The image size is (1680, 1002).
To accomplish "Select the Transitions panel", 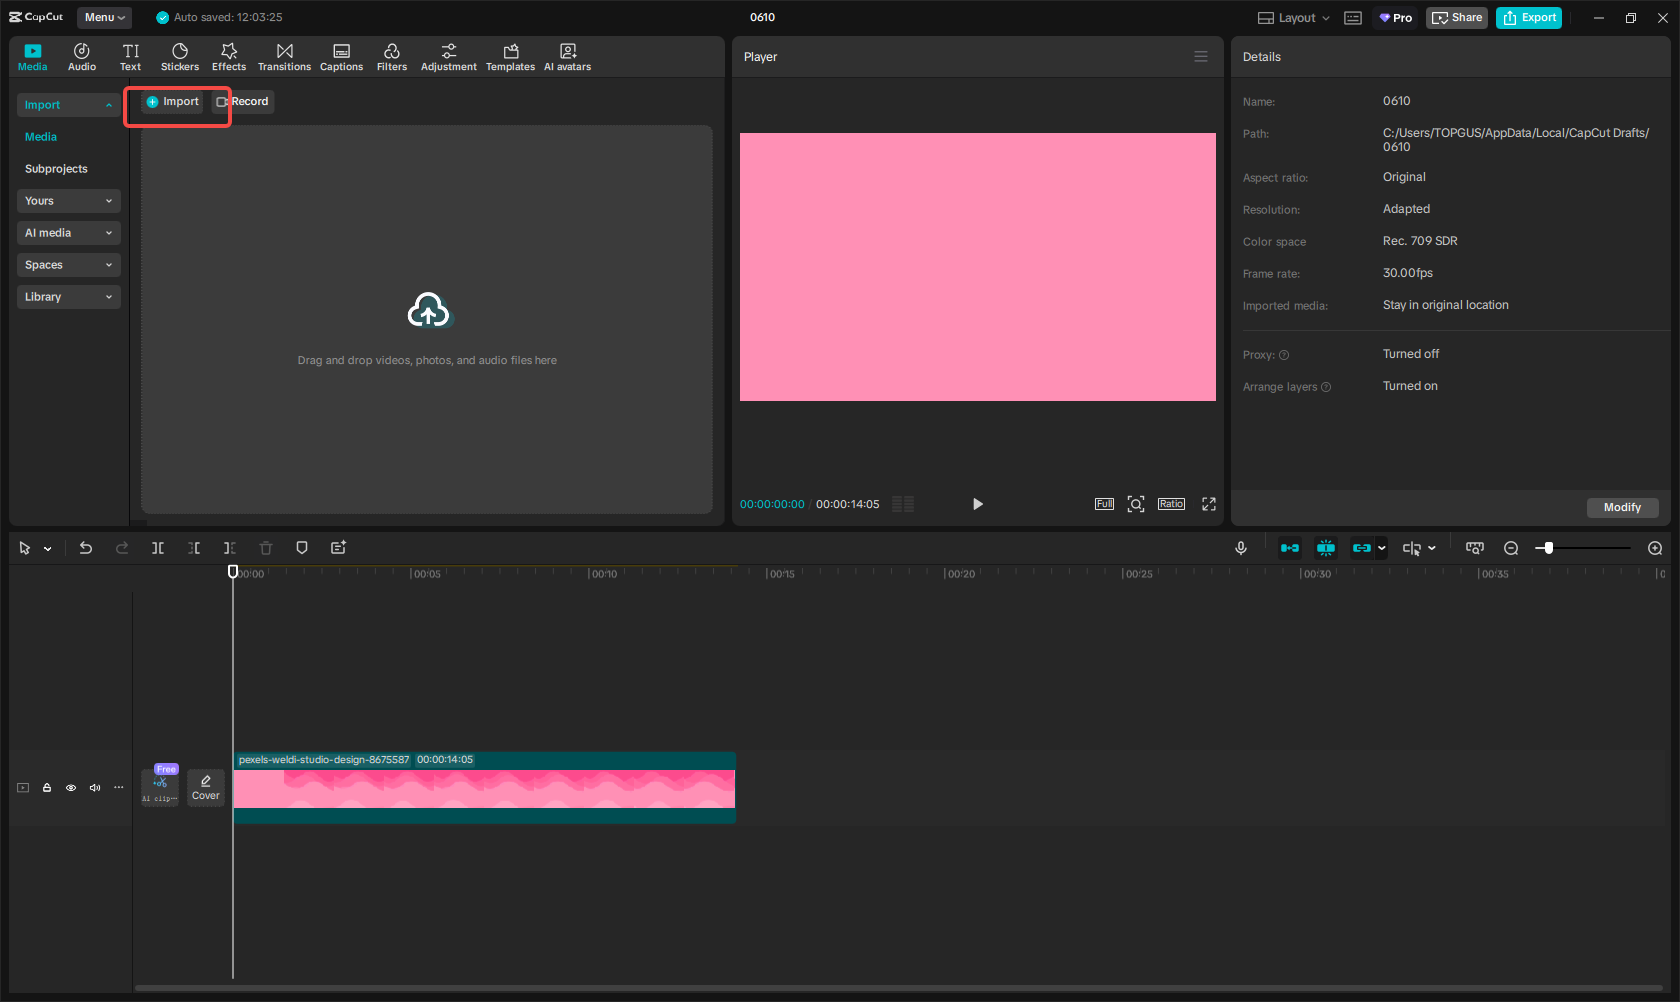I will coord(284,56).
